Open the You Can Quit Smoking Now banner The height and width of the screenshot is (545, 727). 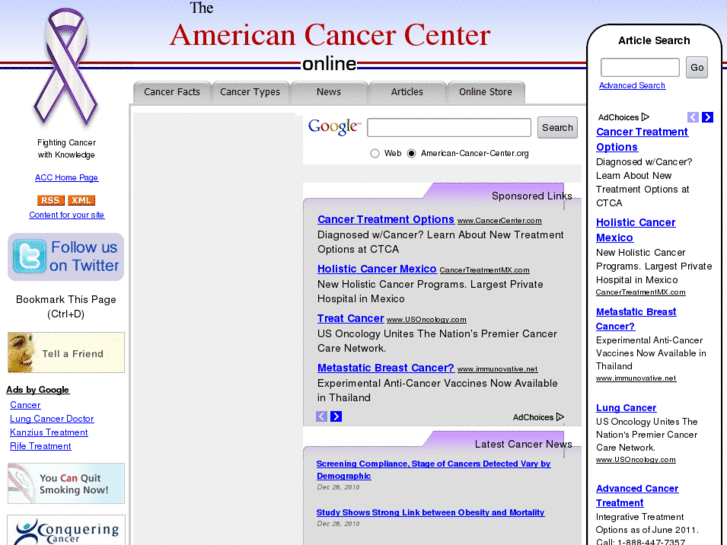pyautogui.click(x=66, y=483)
